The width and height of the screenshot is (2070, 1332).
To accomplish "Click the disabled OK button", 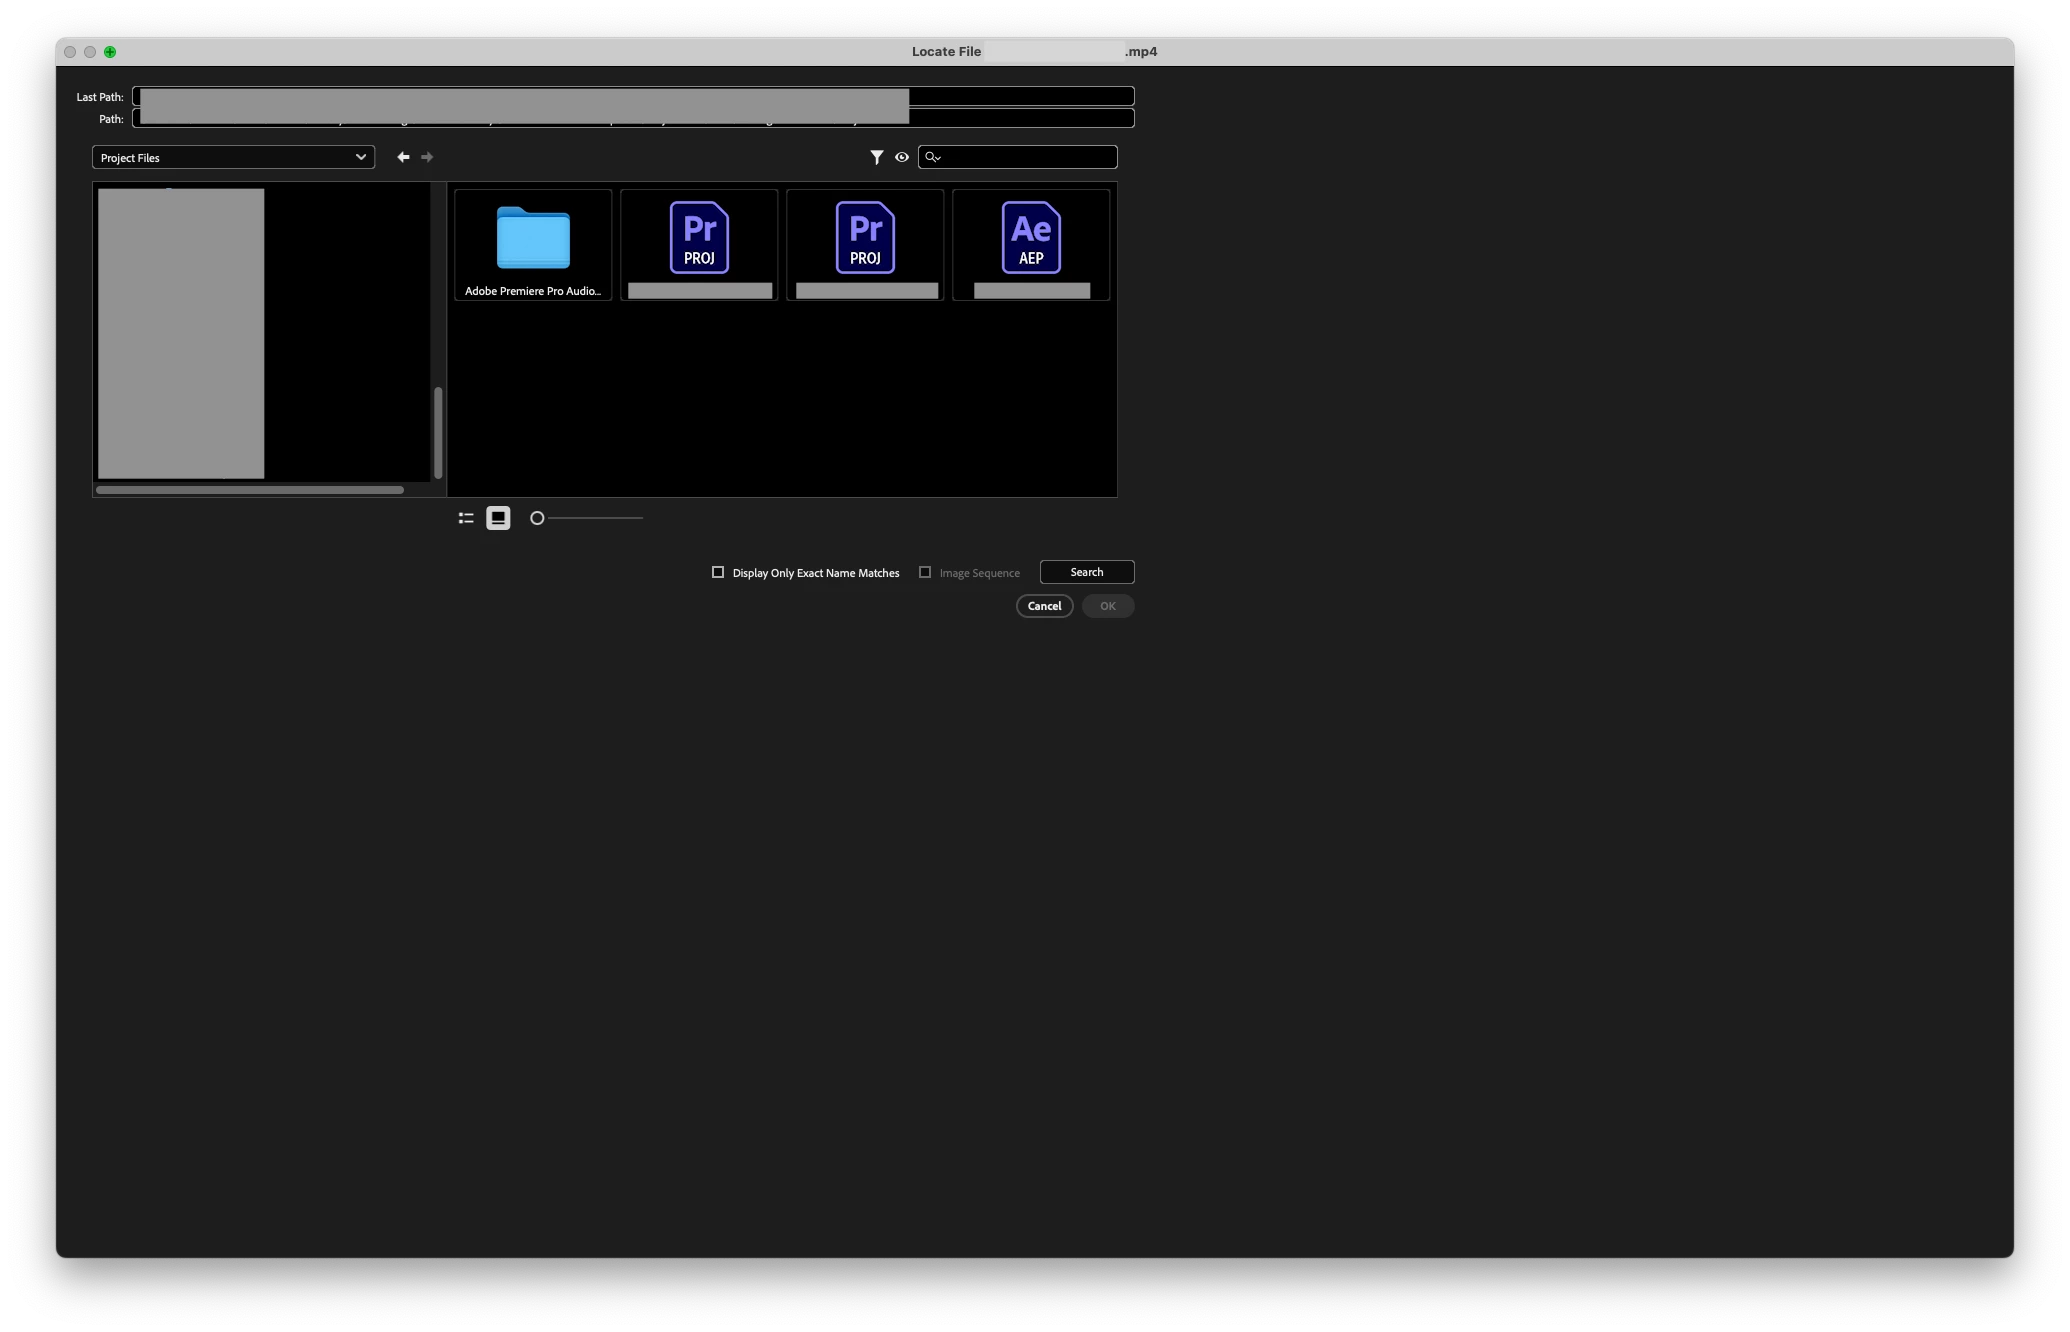I will [x=1107, y=606].
